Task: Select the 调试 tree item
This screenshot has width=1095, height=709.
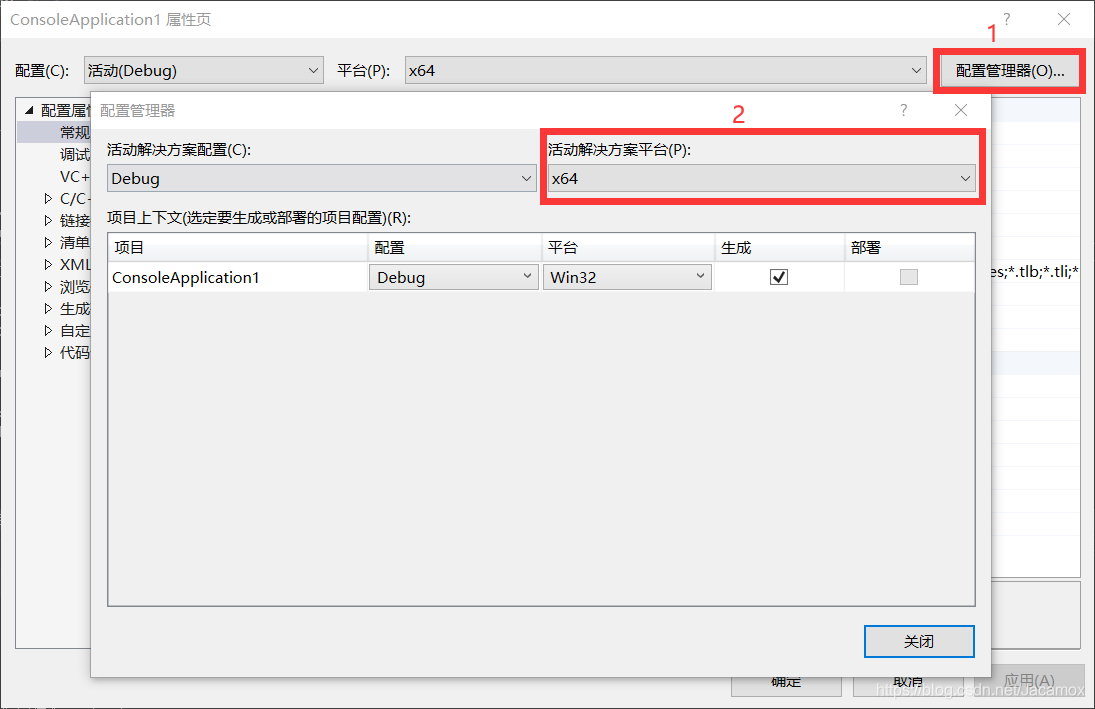Action: [x=75, y=154]
